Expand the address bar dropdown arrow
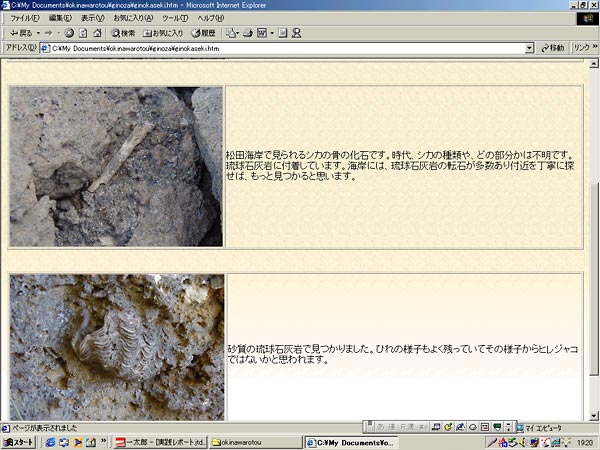Screen dimensions: 600x450 529,47
